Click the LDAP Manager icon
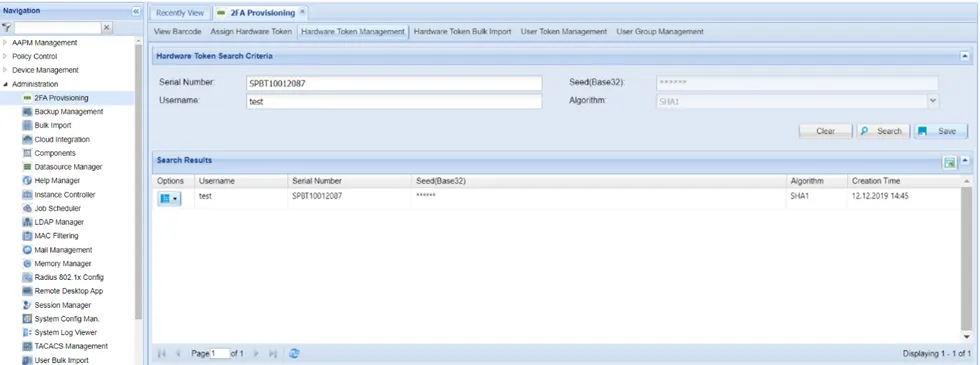The height and width of the screenshot is (365, 980). pos(27,222)
